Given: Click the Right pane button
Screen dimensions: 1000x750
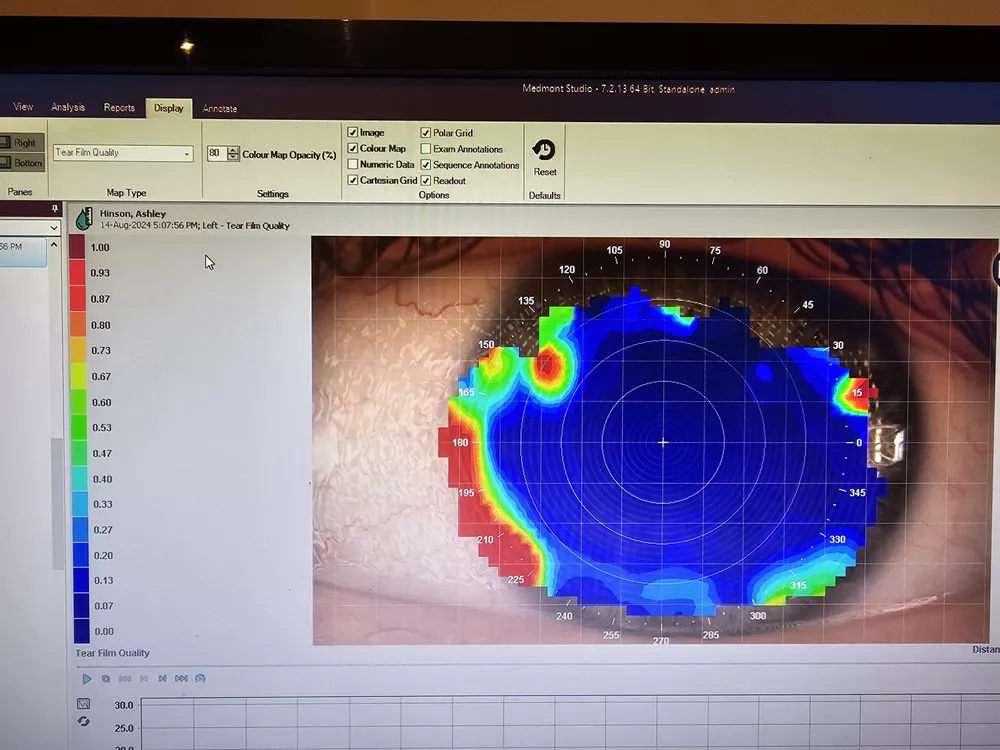Looking at the screenshot, I should [x=23, y=143].
